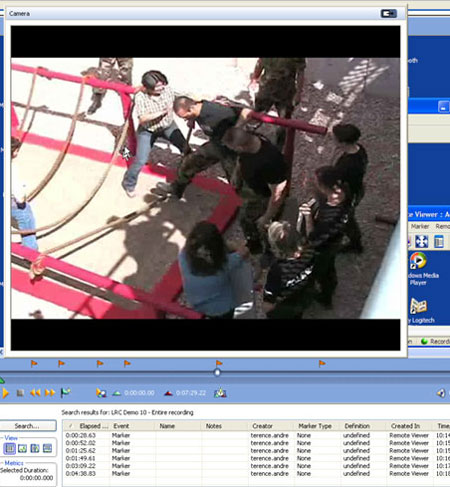The width and height of the screenshot is (450, 487).
Task: Add a marker with the green flag icon
Action: point(65,393)
